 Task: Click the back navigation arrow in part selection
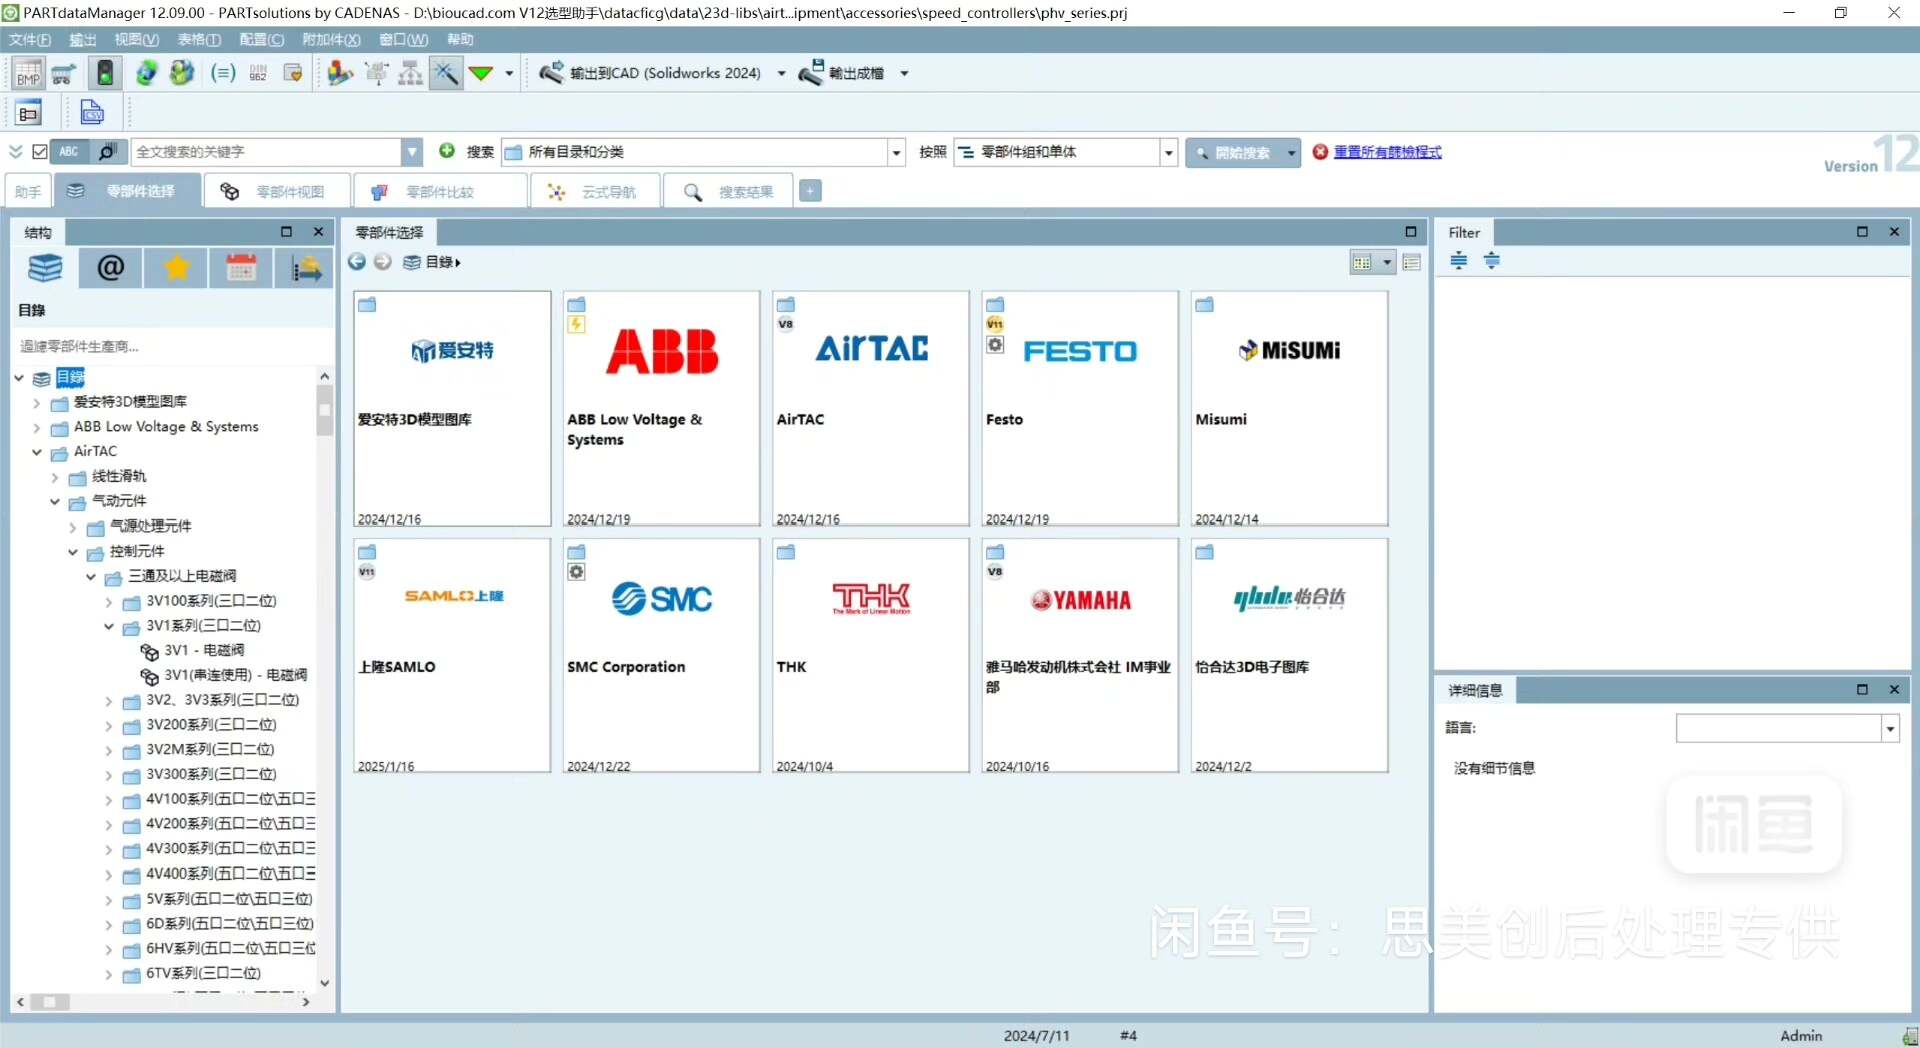click(357, 262)
